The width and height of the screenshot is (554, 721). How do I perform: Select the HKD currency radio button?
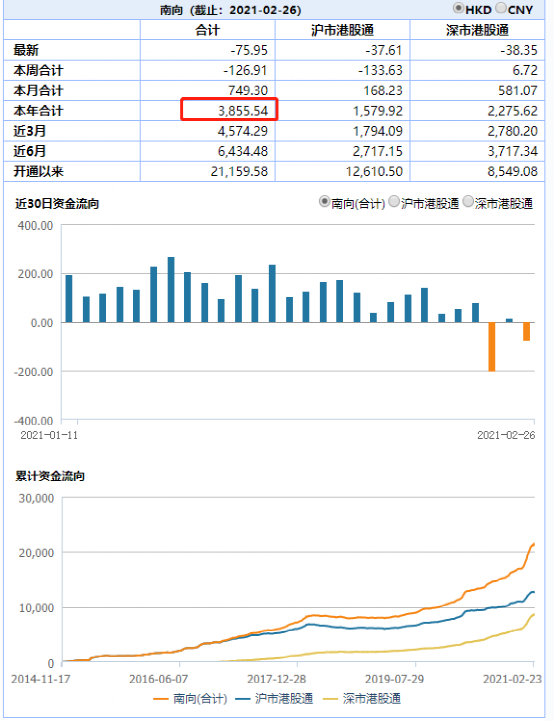(458, 8)
